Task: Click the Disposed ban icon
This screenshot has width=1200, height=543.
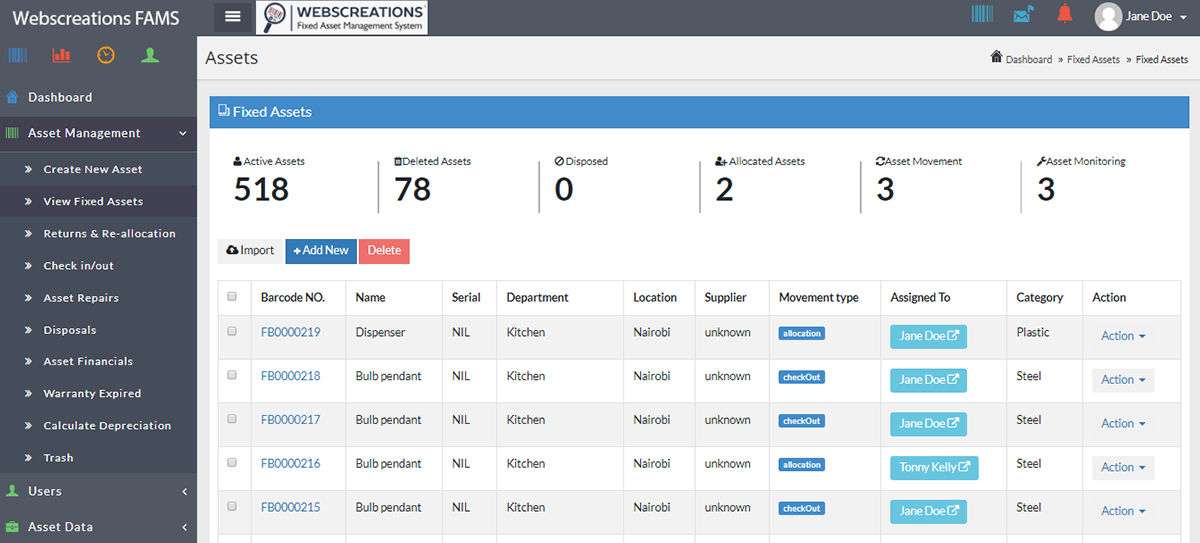Action: tap(559, 161)
